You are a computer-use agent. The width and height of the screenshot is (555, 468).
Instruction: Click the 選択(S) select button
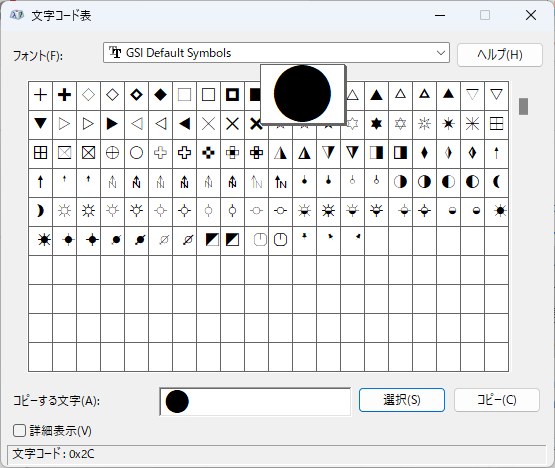402,400
